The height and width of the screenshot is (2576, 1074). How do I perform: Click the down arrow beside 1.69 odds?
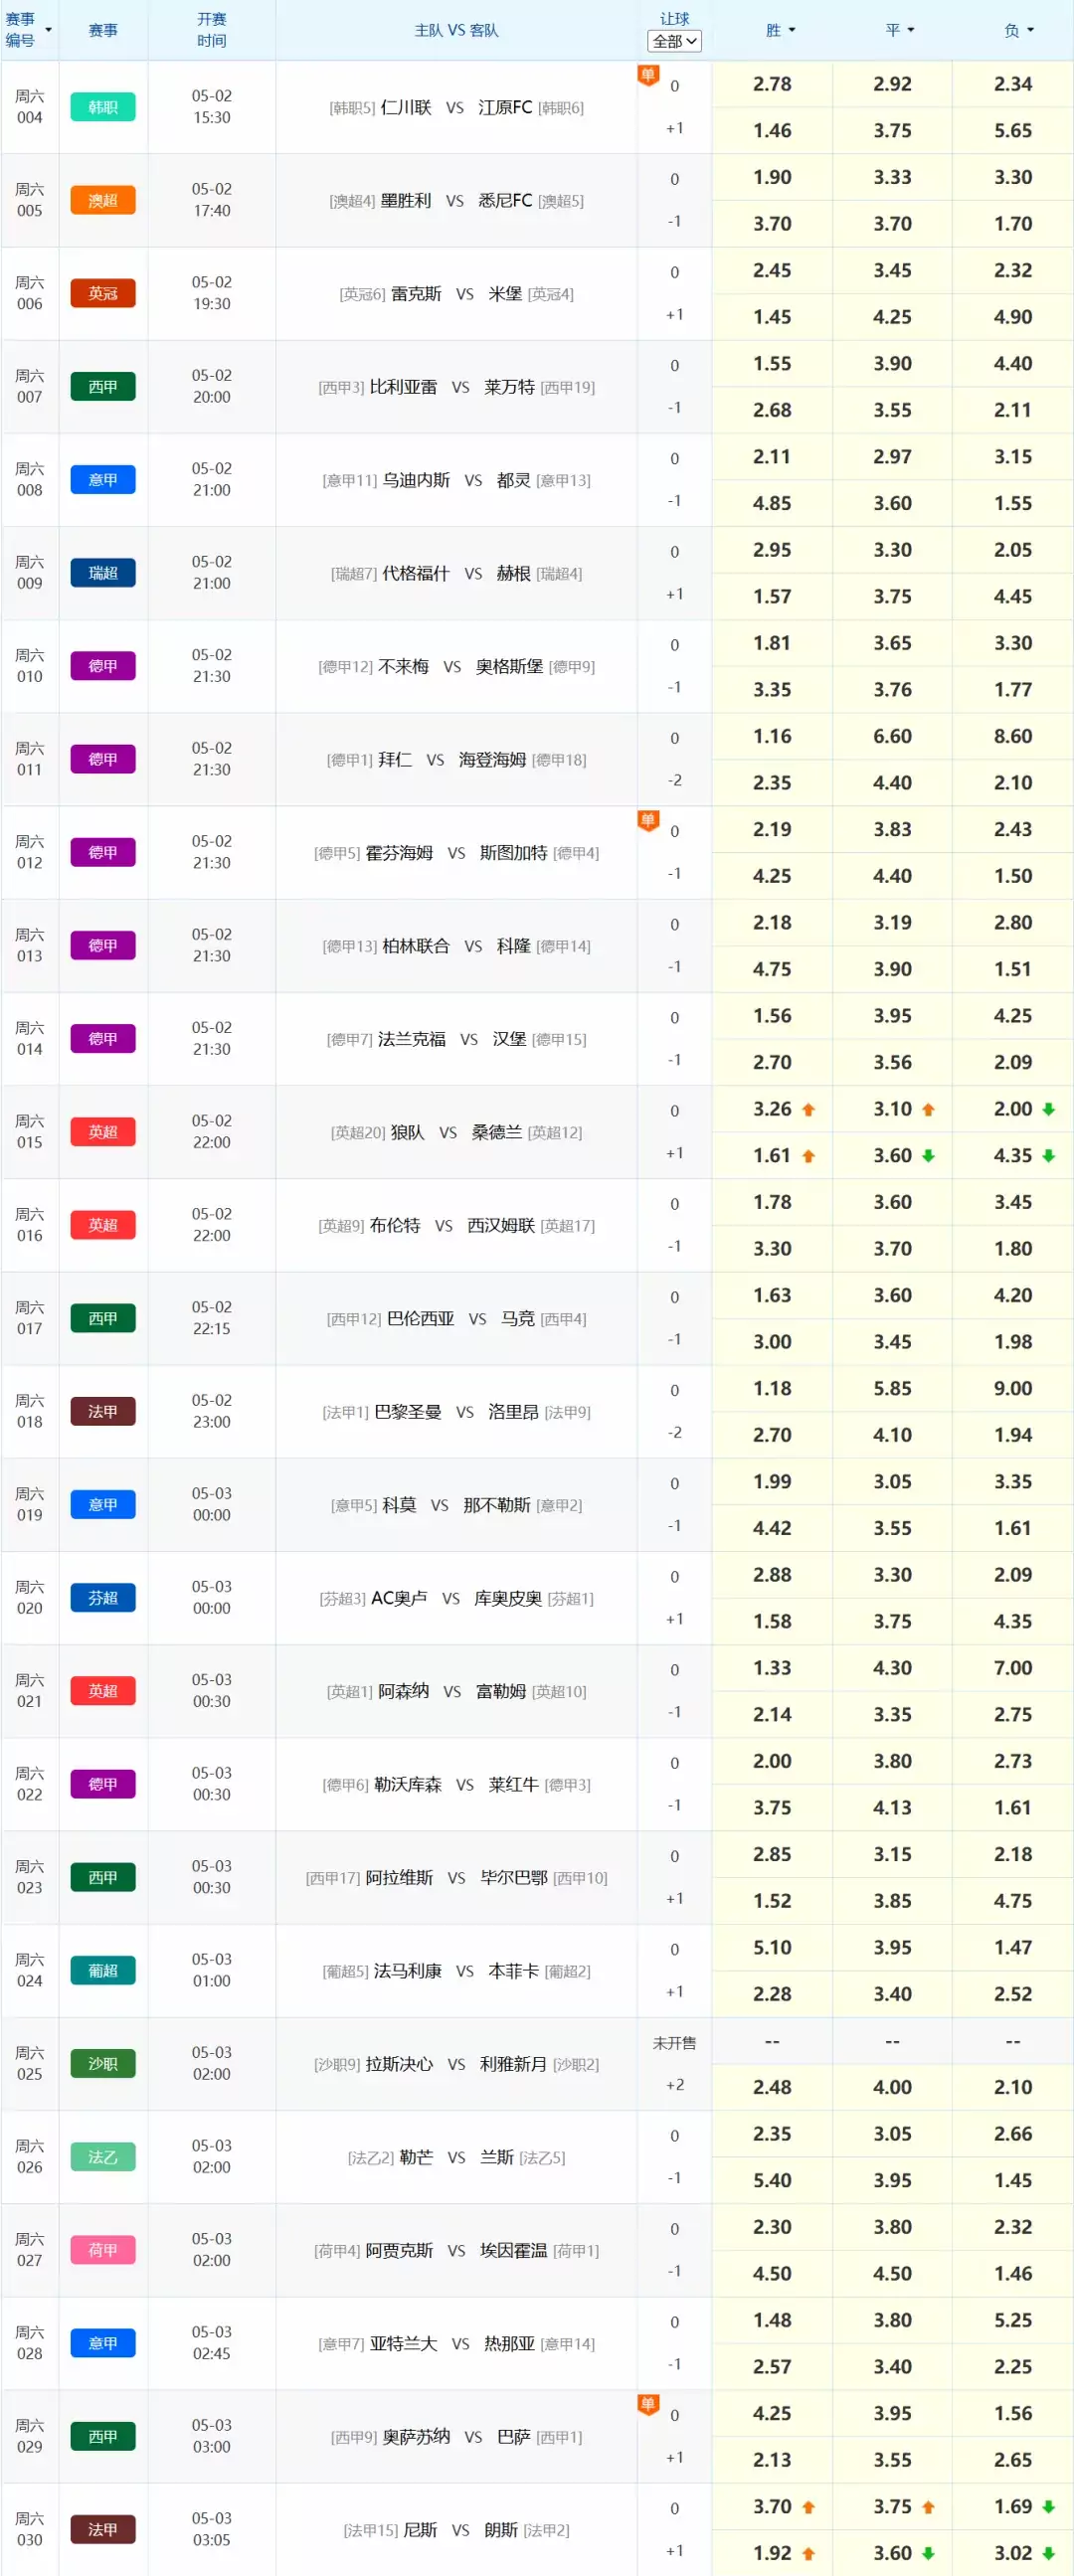click(1048, 2507)
